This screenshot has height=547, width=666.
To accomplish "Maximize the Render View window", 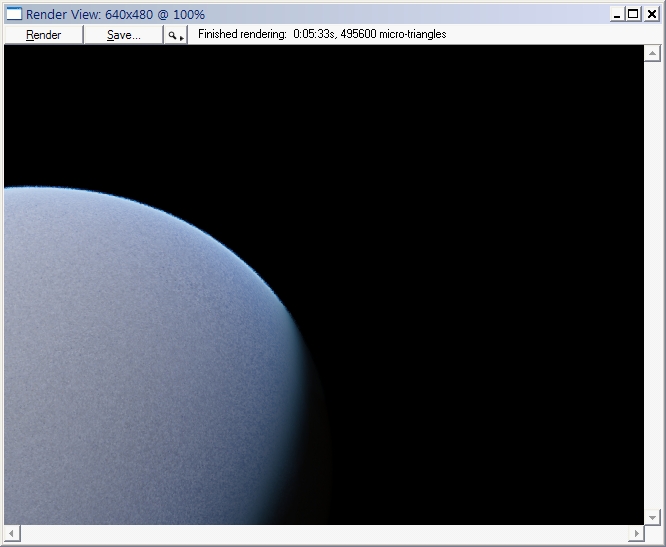I will pyautogui.click(x=634, y=14).
